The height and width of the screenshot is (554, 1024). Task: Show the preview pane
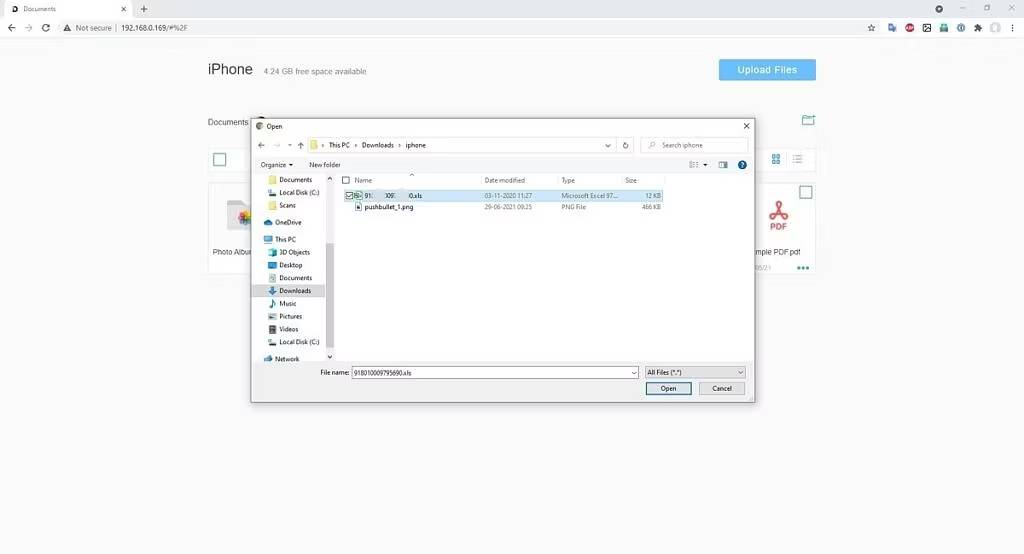tap(723, 165)
